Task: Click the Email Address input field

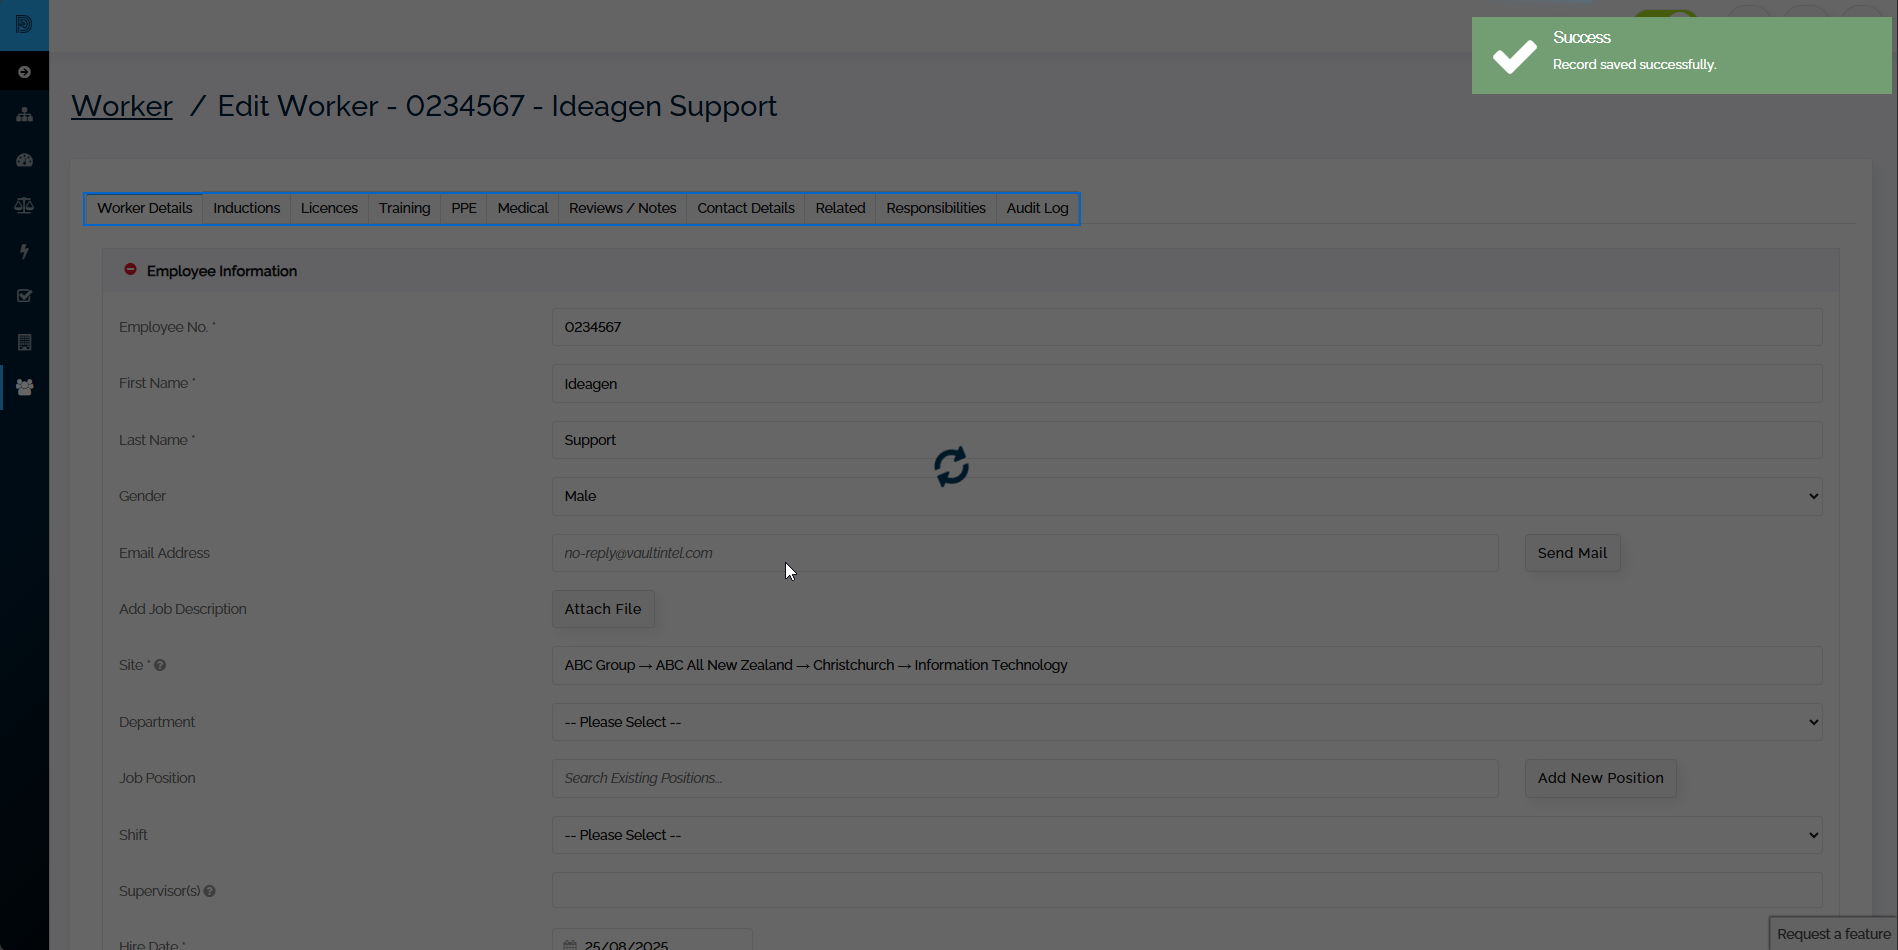Action: click(x=1025, y=553)
